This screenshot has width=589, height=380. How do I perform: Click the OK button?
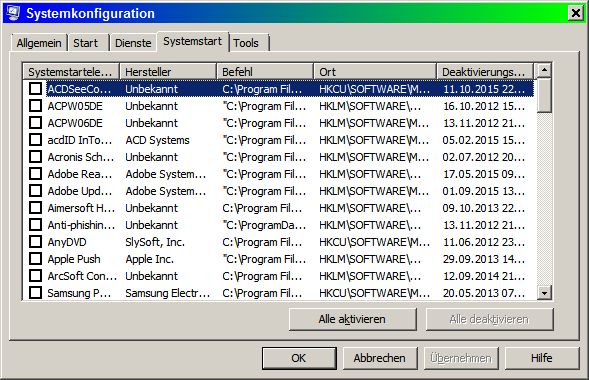coord(299,358)
